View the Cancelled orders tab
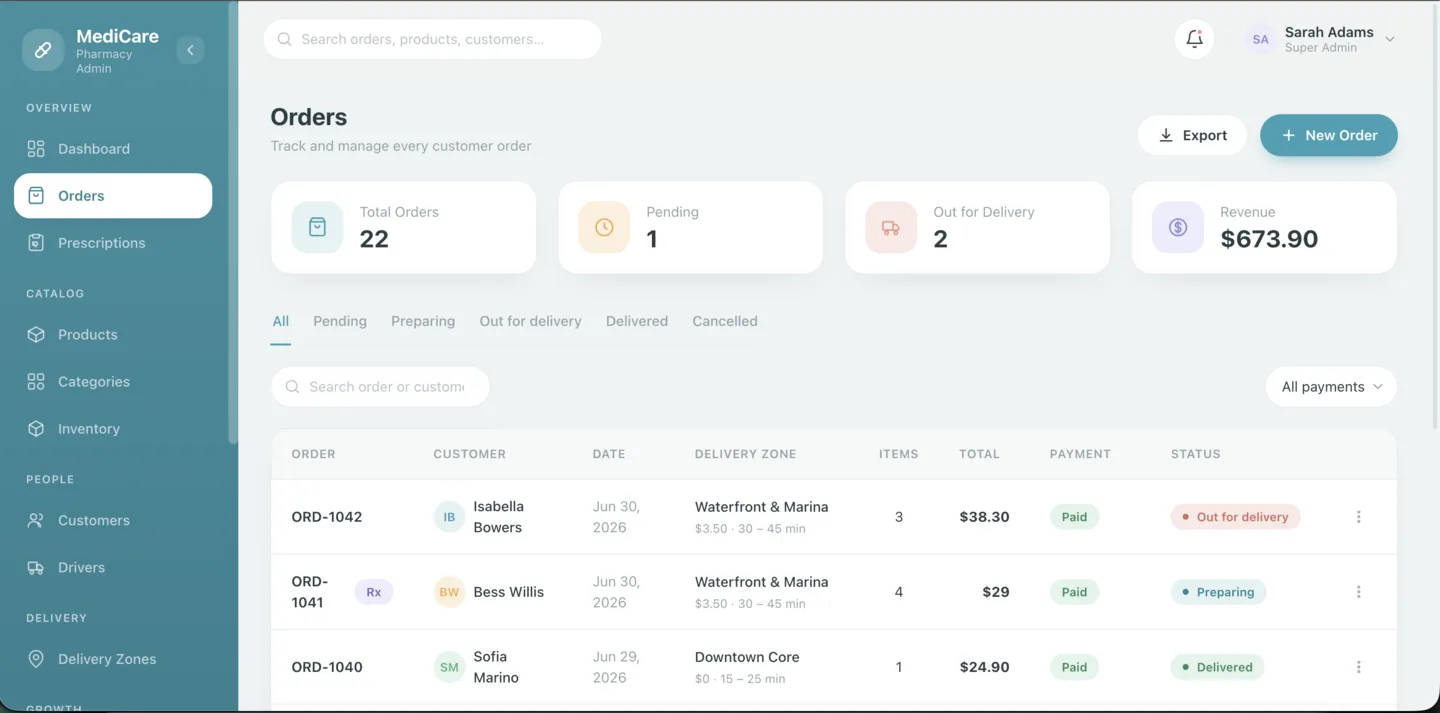This screenshot has height=713, width=1440. tap(725, 321)
